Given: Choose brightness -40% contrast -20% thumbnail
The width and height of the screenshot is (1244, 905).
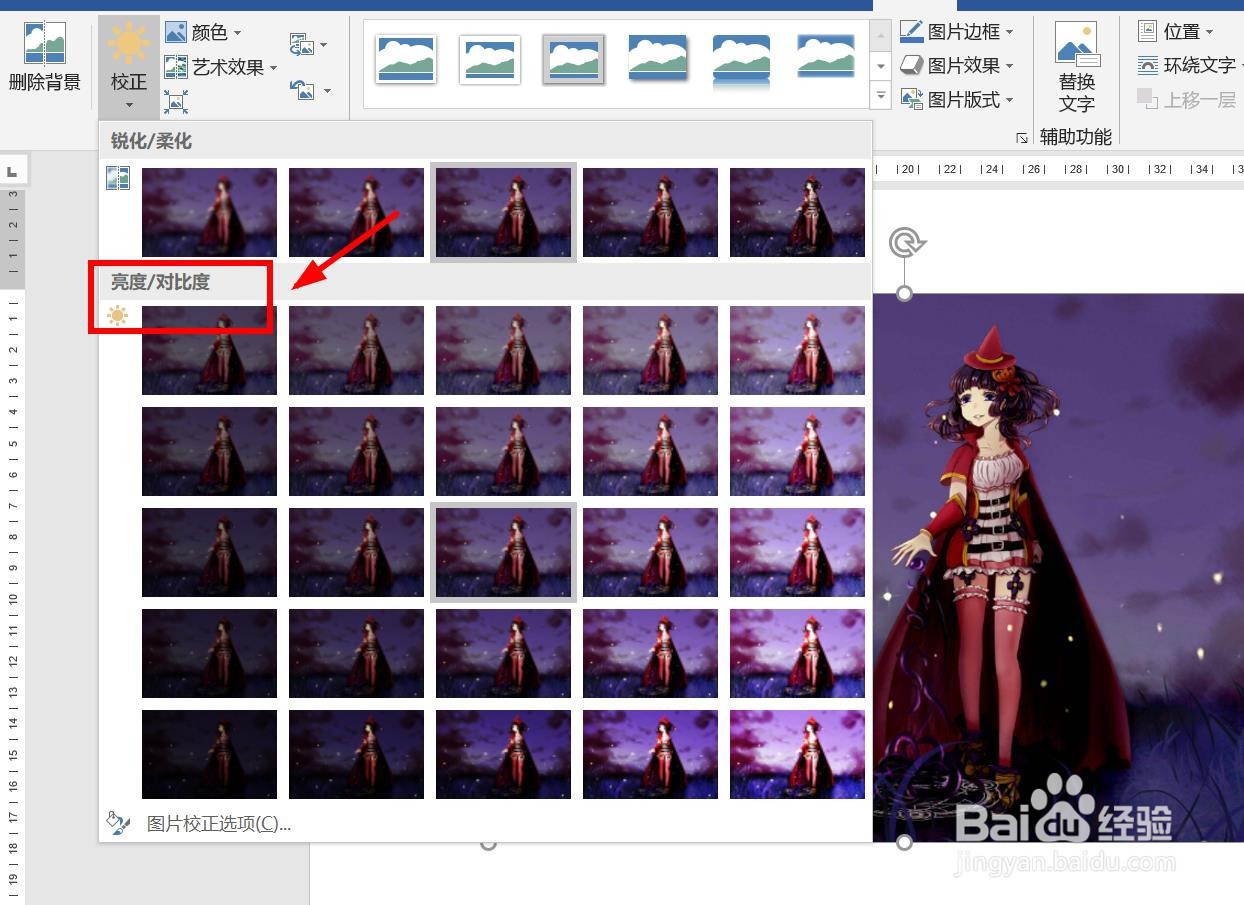Looking at the screenshot, I should click(209, 451).
